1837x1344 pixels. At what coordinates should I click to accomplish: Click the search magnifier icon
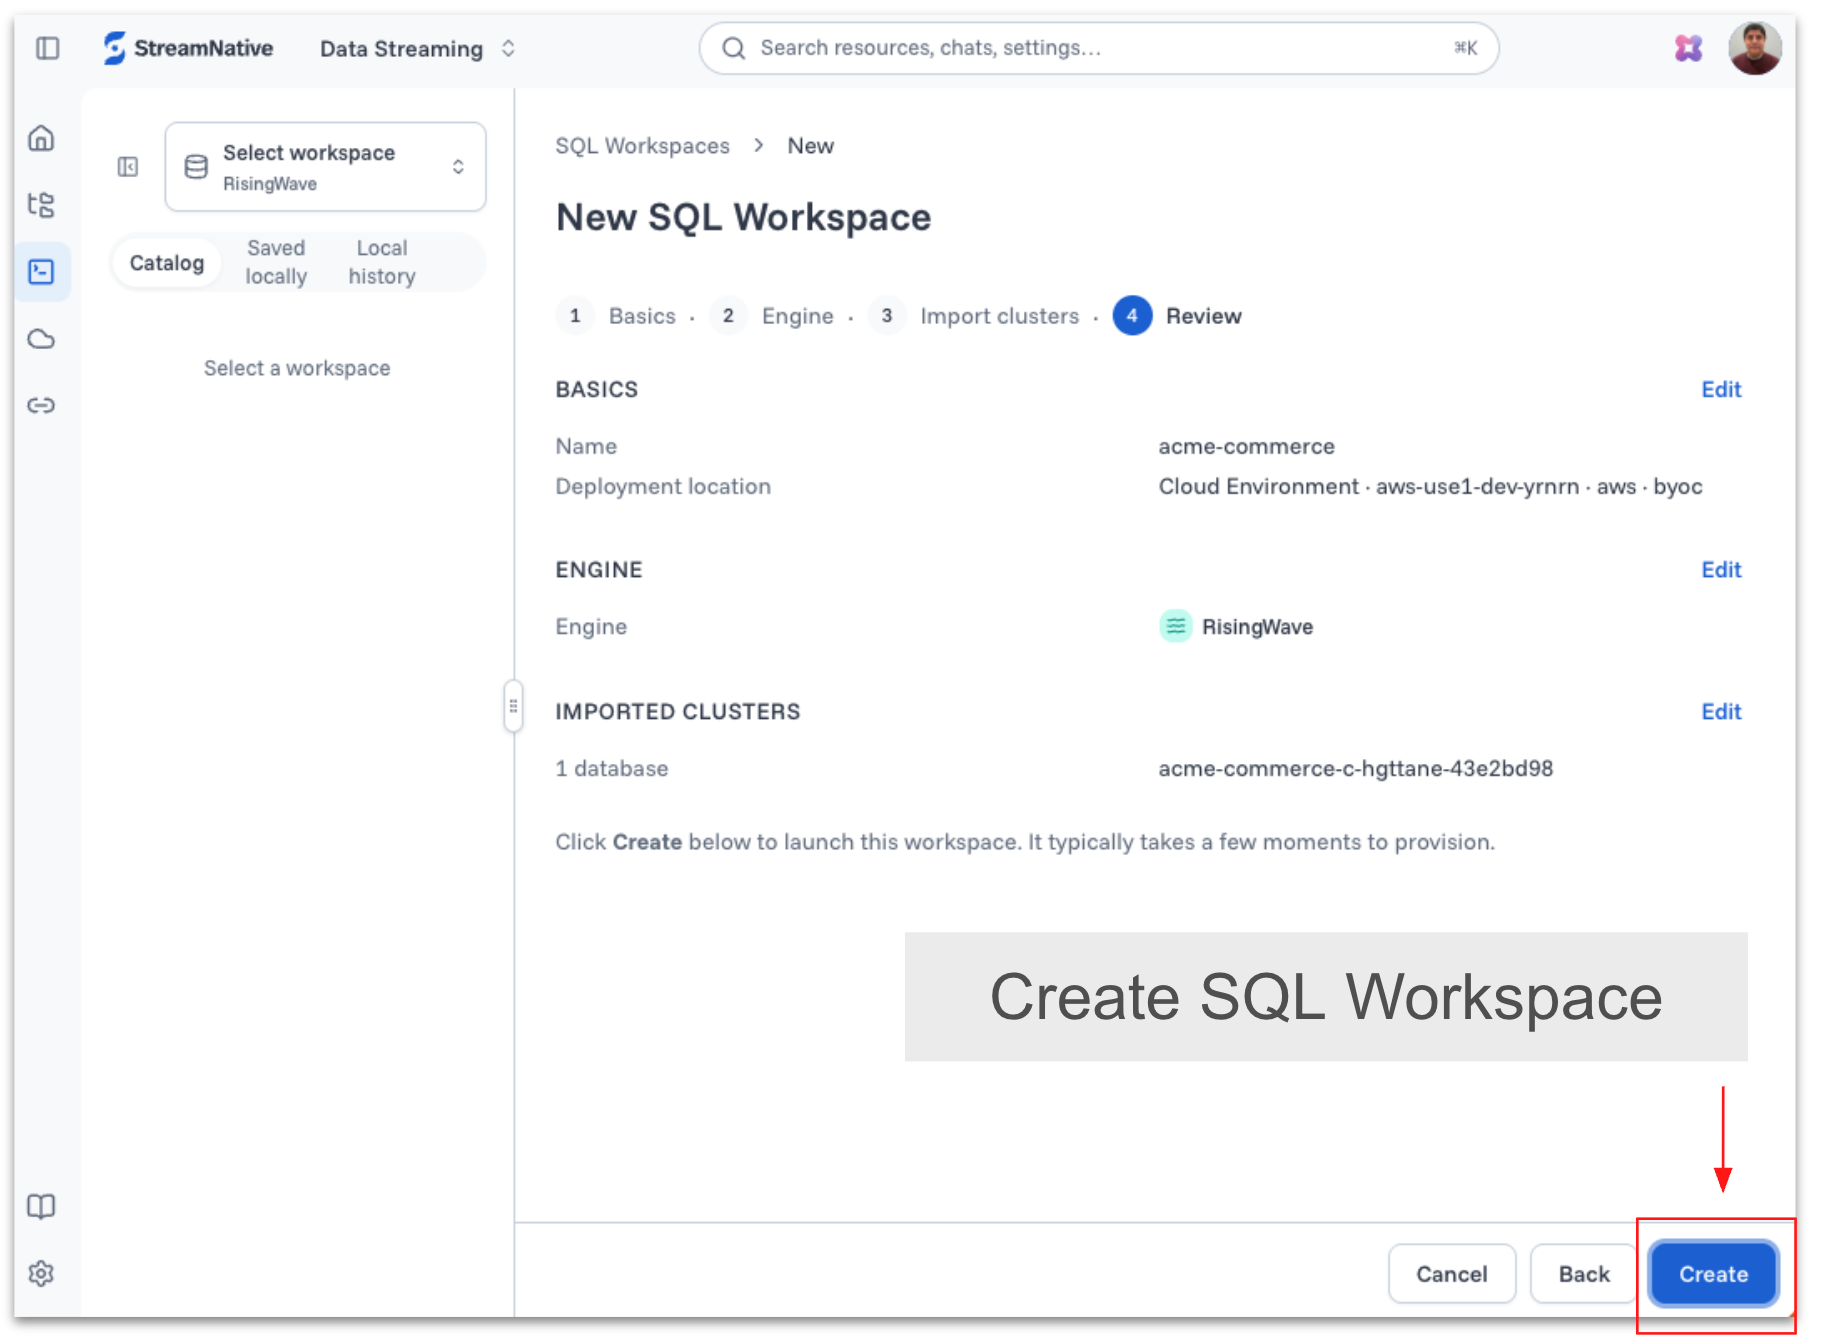point(734,48)
